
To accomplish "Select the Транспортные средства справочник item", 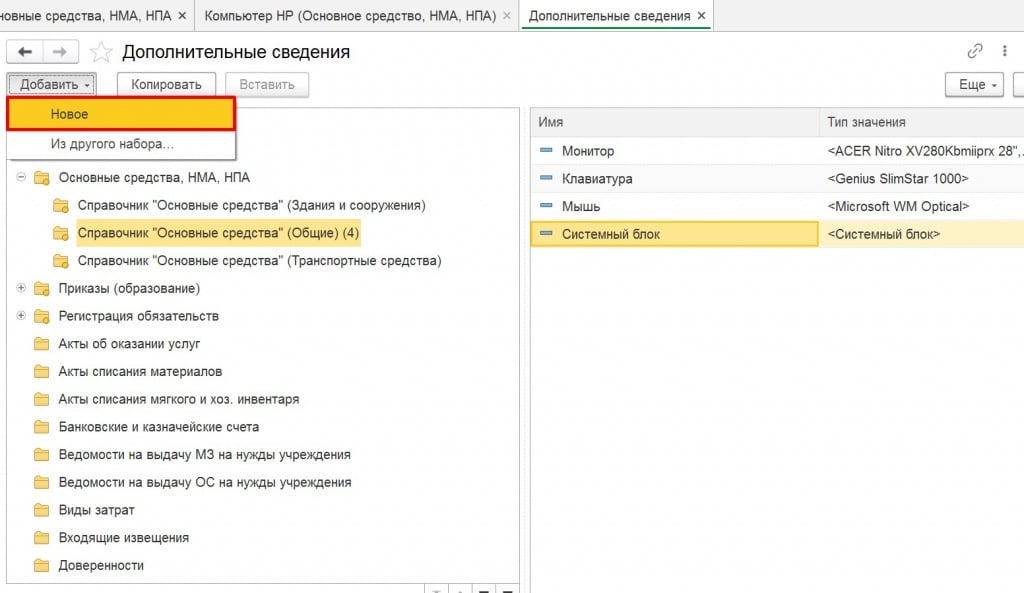I will [259, 261].
